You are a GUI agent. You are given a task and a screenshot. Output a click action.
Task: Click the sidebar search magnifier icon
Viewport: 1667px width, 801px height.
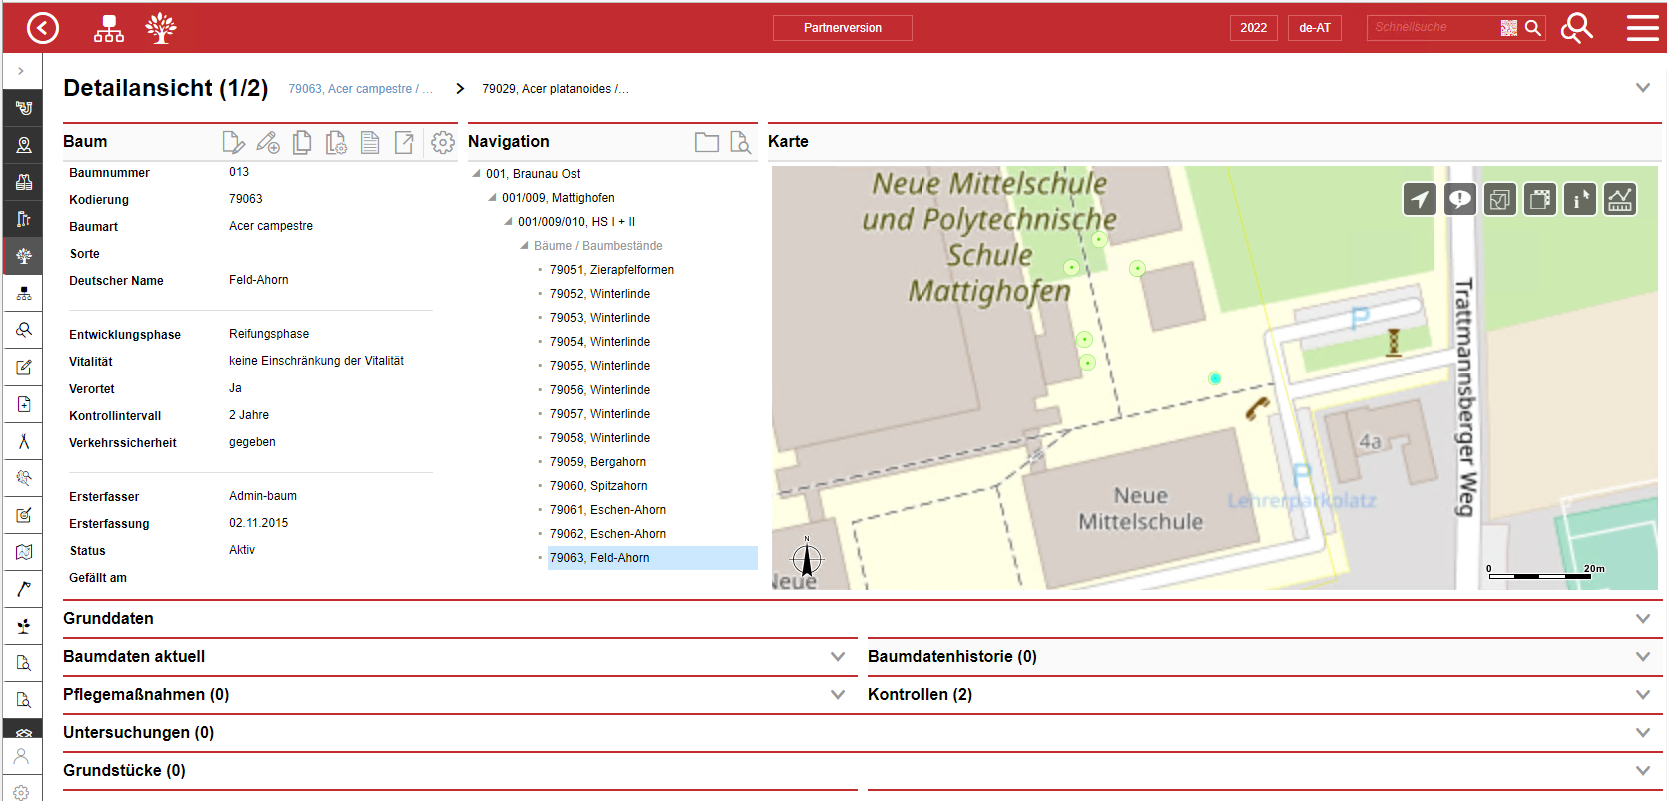coord(23,330)
